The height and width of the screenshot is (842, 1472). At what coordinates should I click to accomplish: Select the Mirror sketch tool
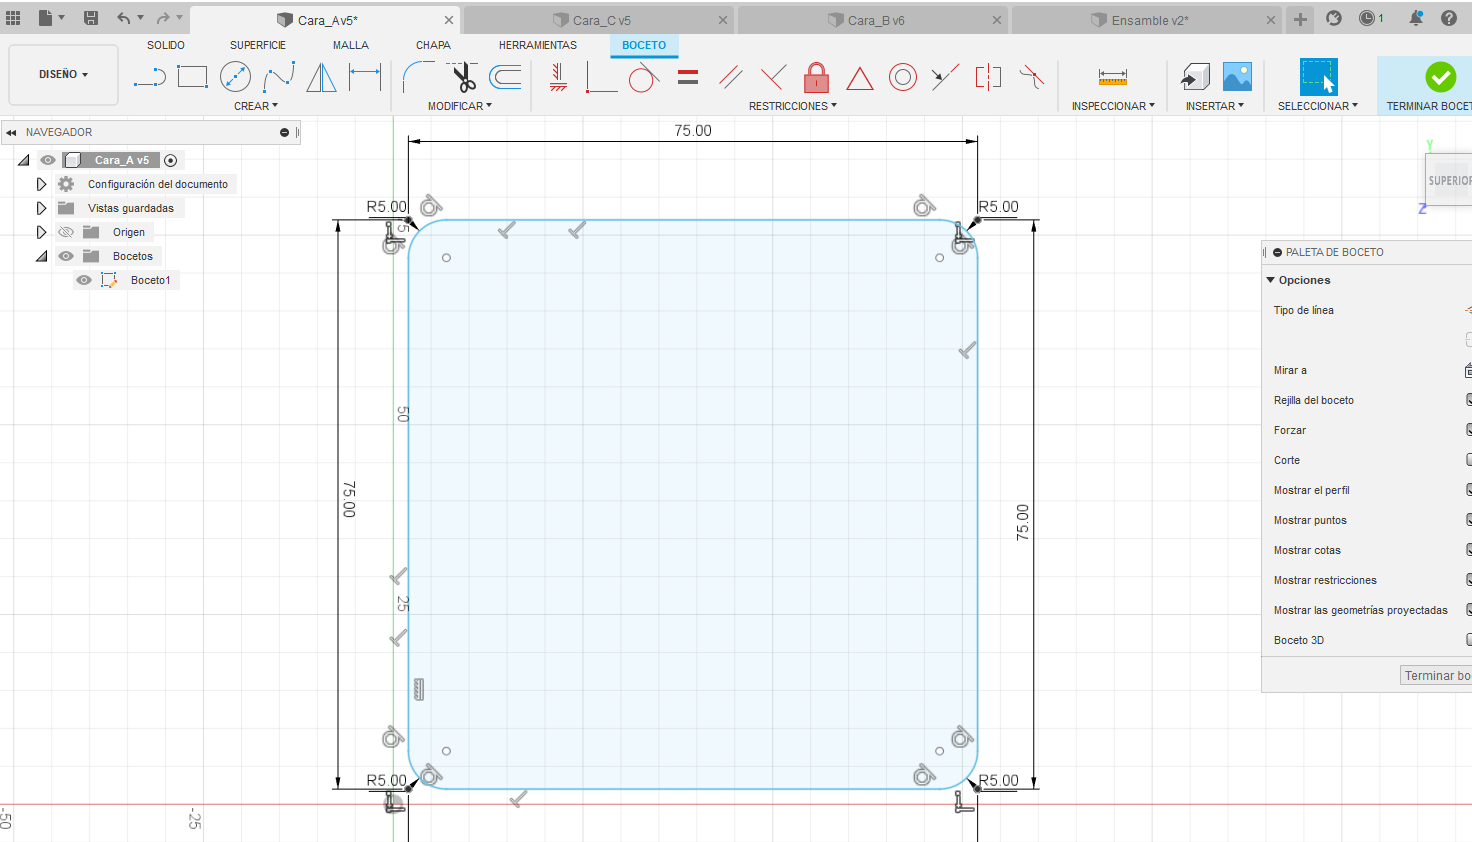[x=321, y=77]
